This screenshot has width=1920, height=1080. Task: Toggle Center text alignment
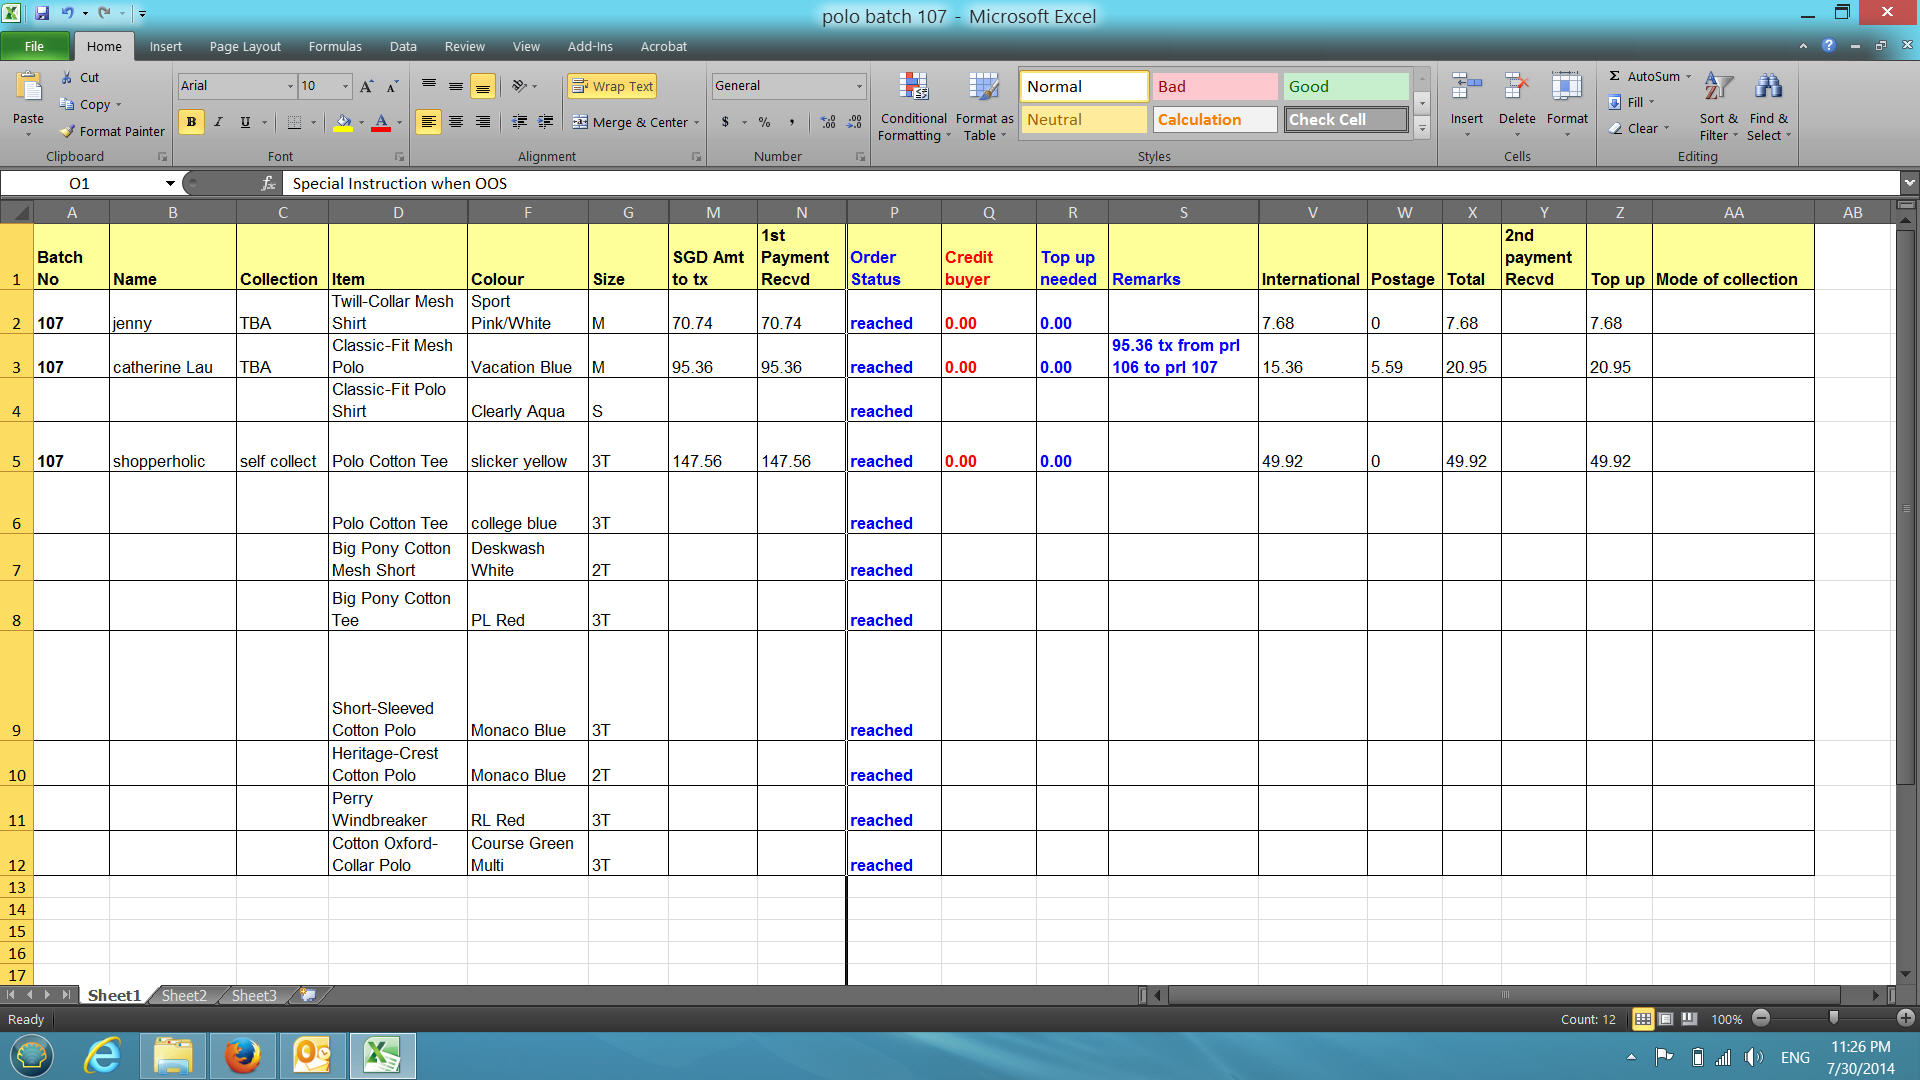click(x=455, y=122)
